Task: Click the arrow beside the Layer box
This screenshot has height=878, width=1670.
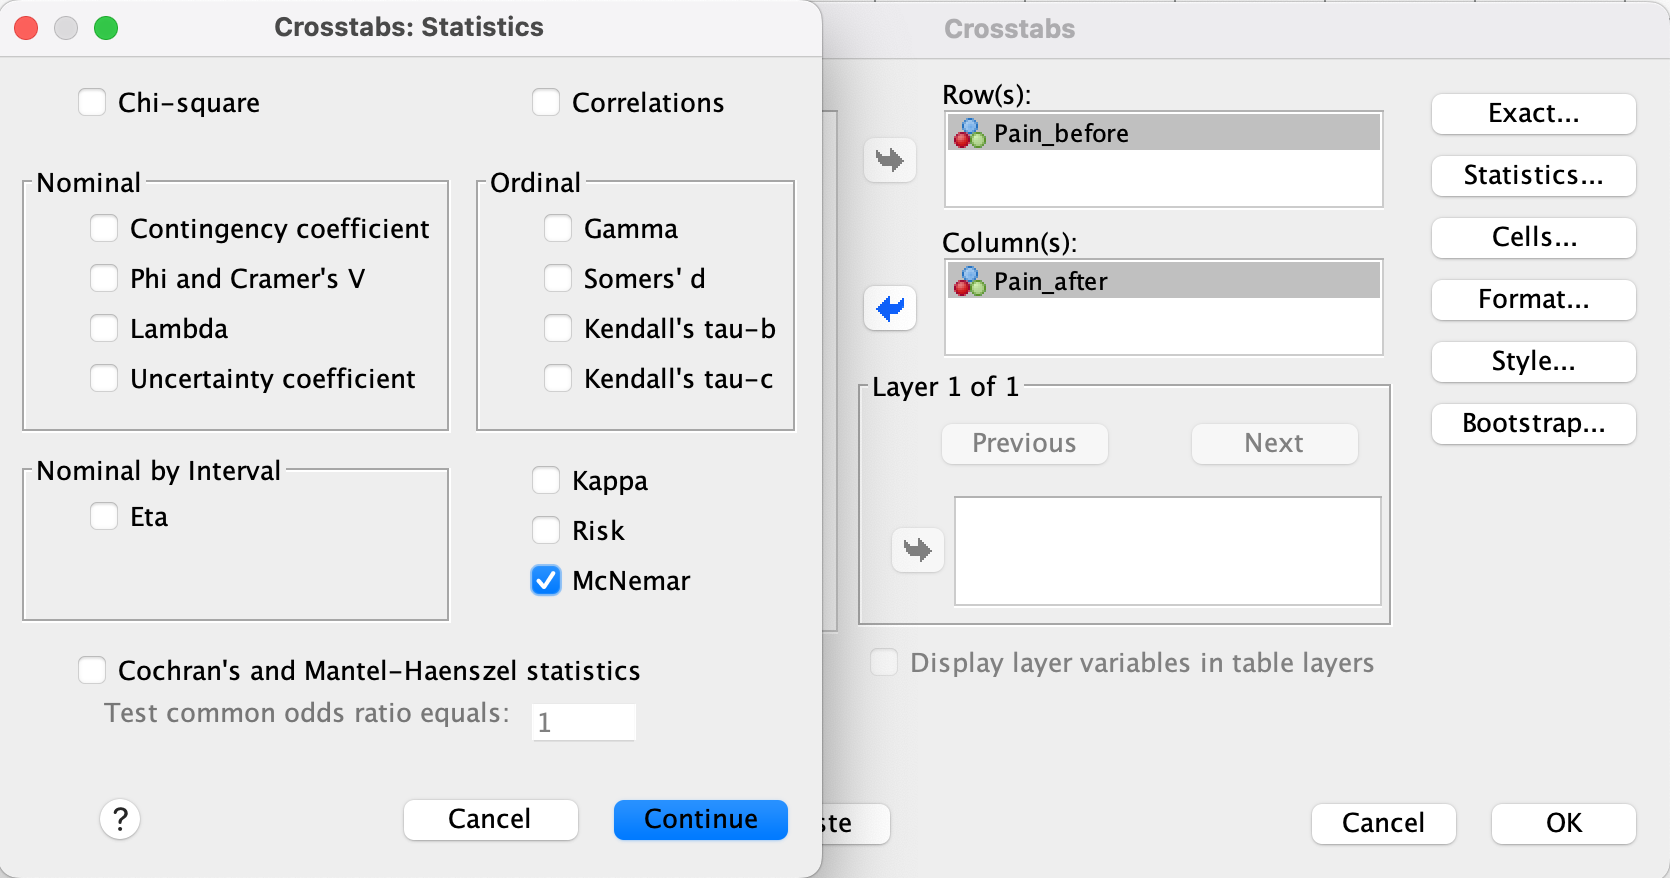Action: tap(917, 549)
